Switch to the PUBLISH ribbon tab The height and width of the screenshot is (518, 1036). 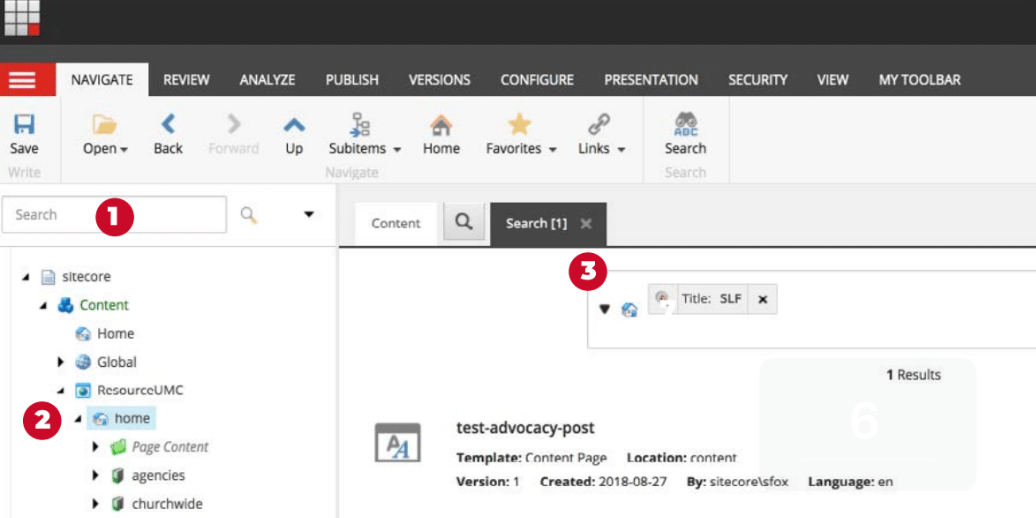tap(352, 80)
